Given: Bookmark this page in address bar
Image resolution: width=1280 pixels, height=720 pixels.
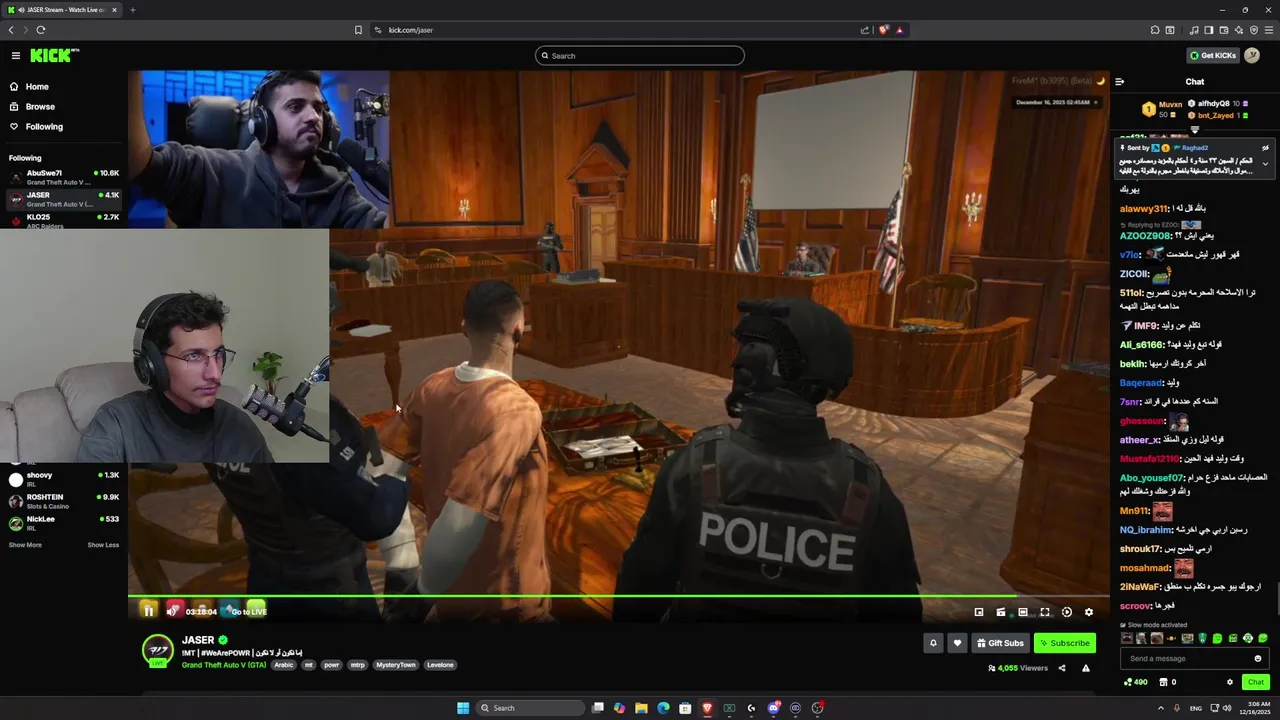Looking at the screenshot, I should coord(358,30).
